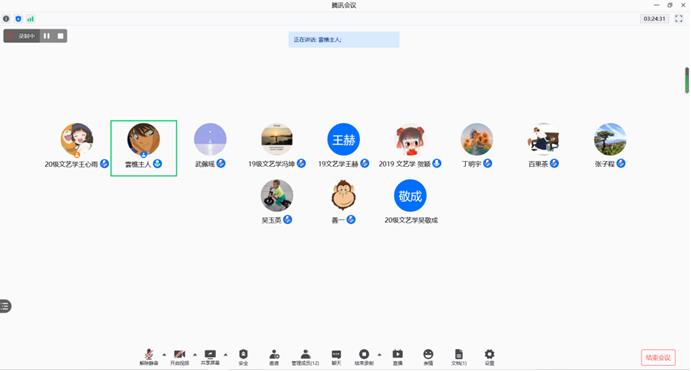Turn on the video camera
This screenshot has height=371, width=691.
coord(179,357)
